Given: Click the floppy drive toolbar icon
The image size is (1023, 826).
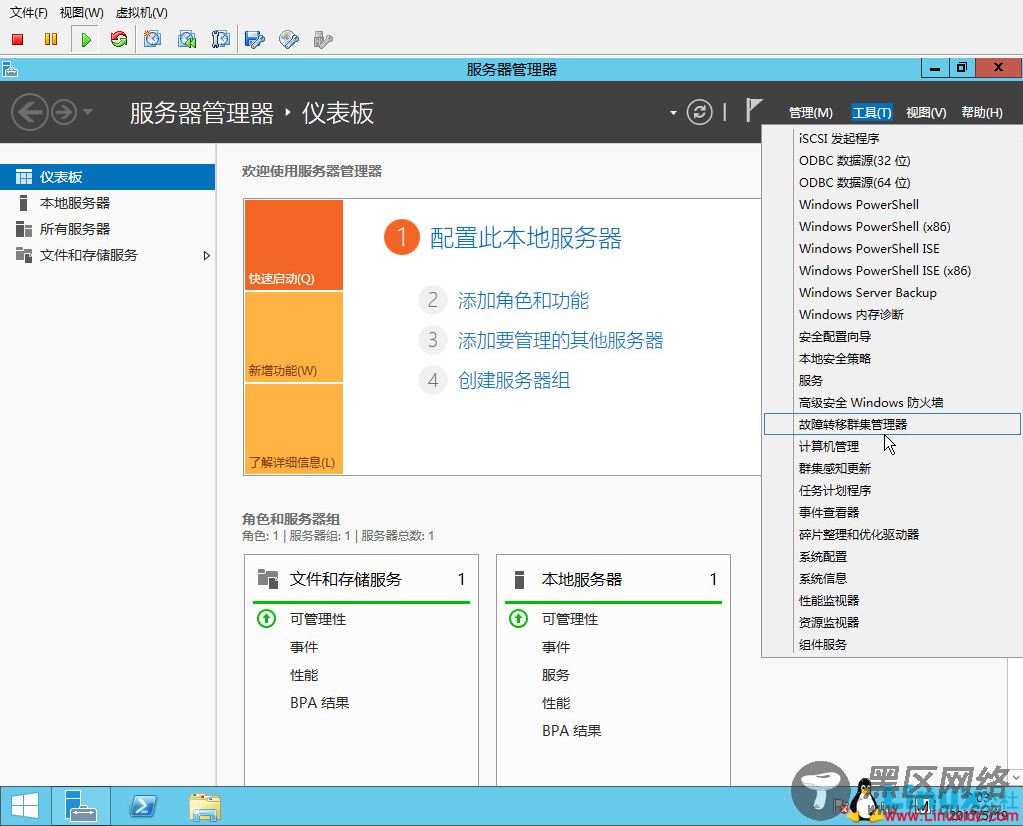Looking at the screenshot, I should click(254, 40).
